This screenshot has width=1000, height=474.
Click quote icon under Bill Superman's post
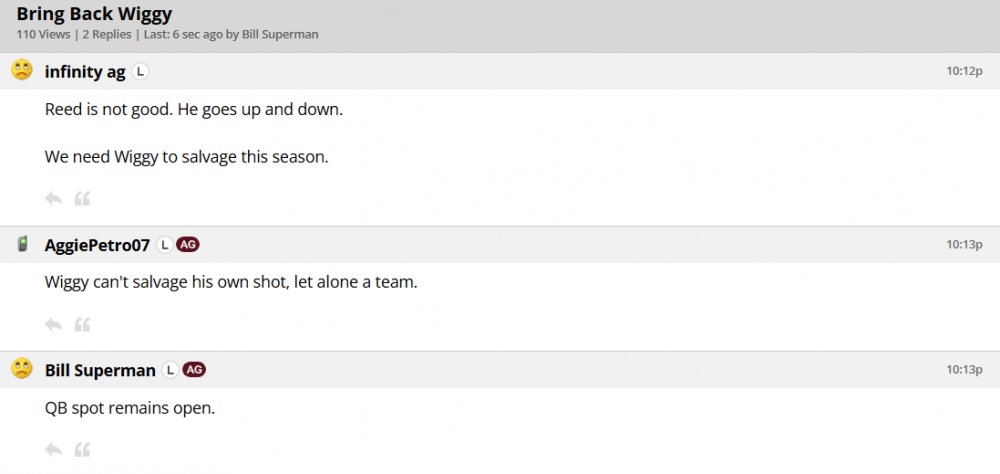[83, 449]
